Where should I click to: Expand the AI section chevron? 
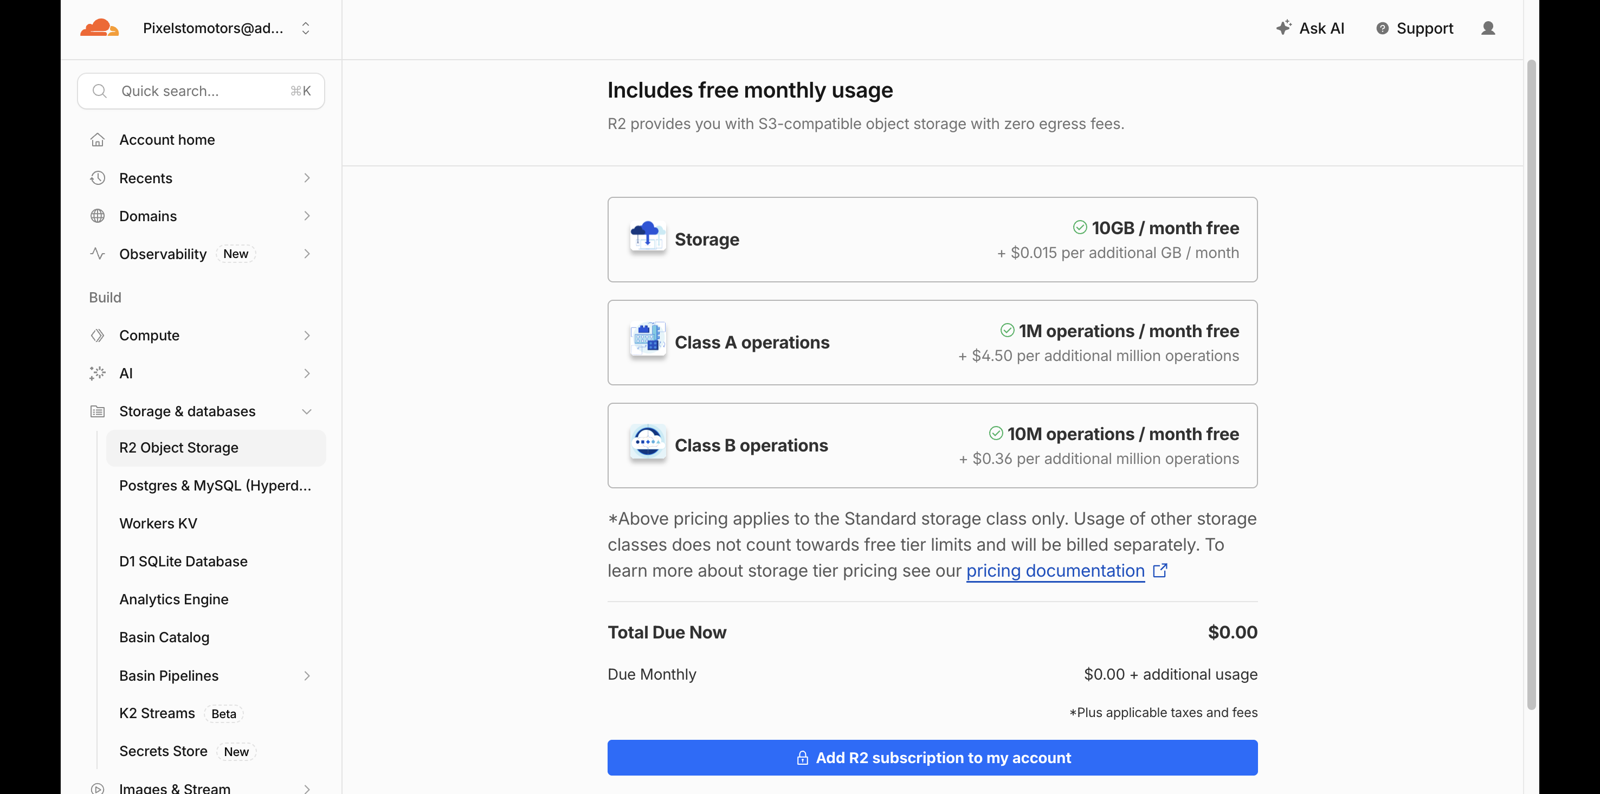click(307, 373)
